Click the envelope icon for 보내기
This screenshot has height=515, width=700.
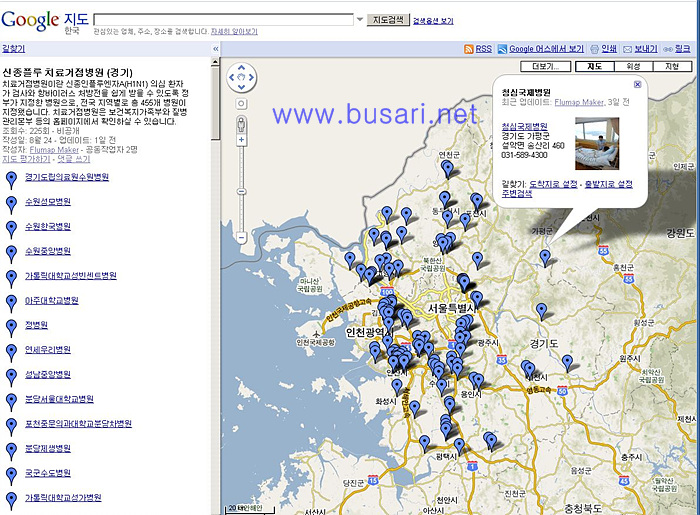[x=628, y=49]
